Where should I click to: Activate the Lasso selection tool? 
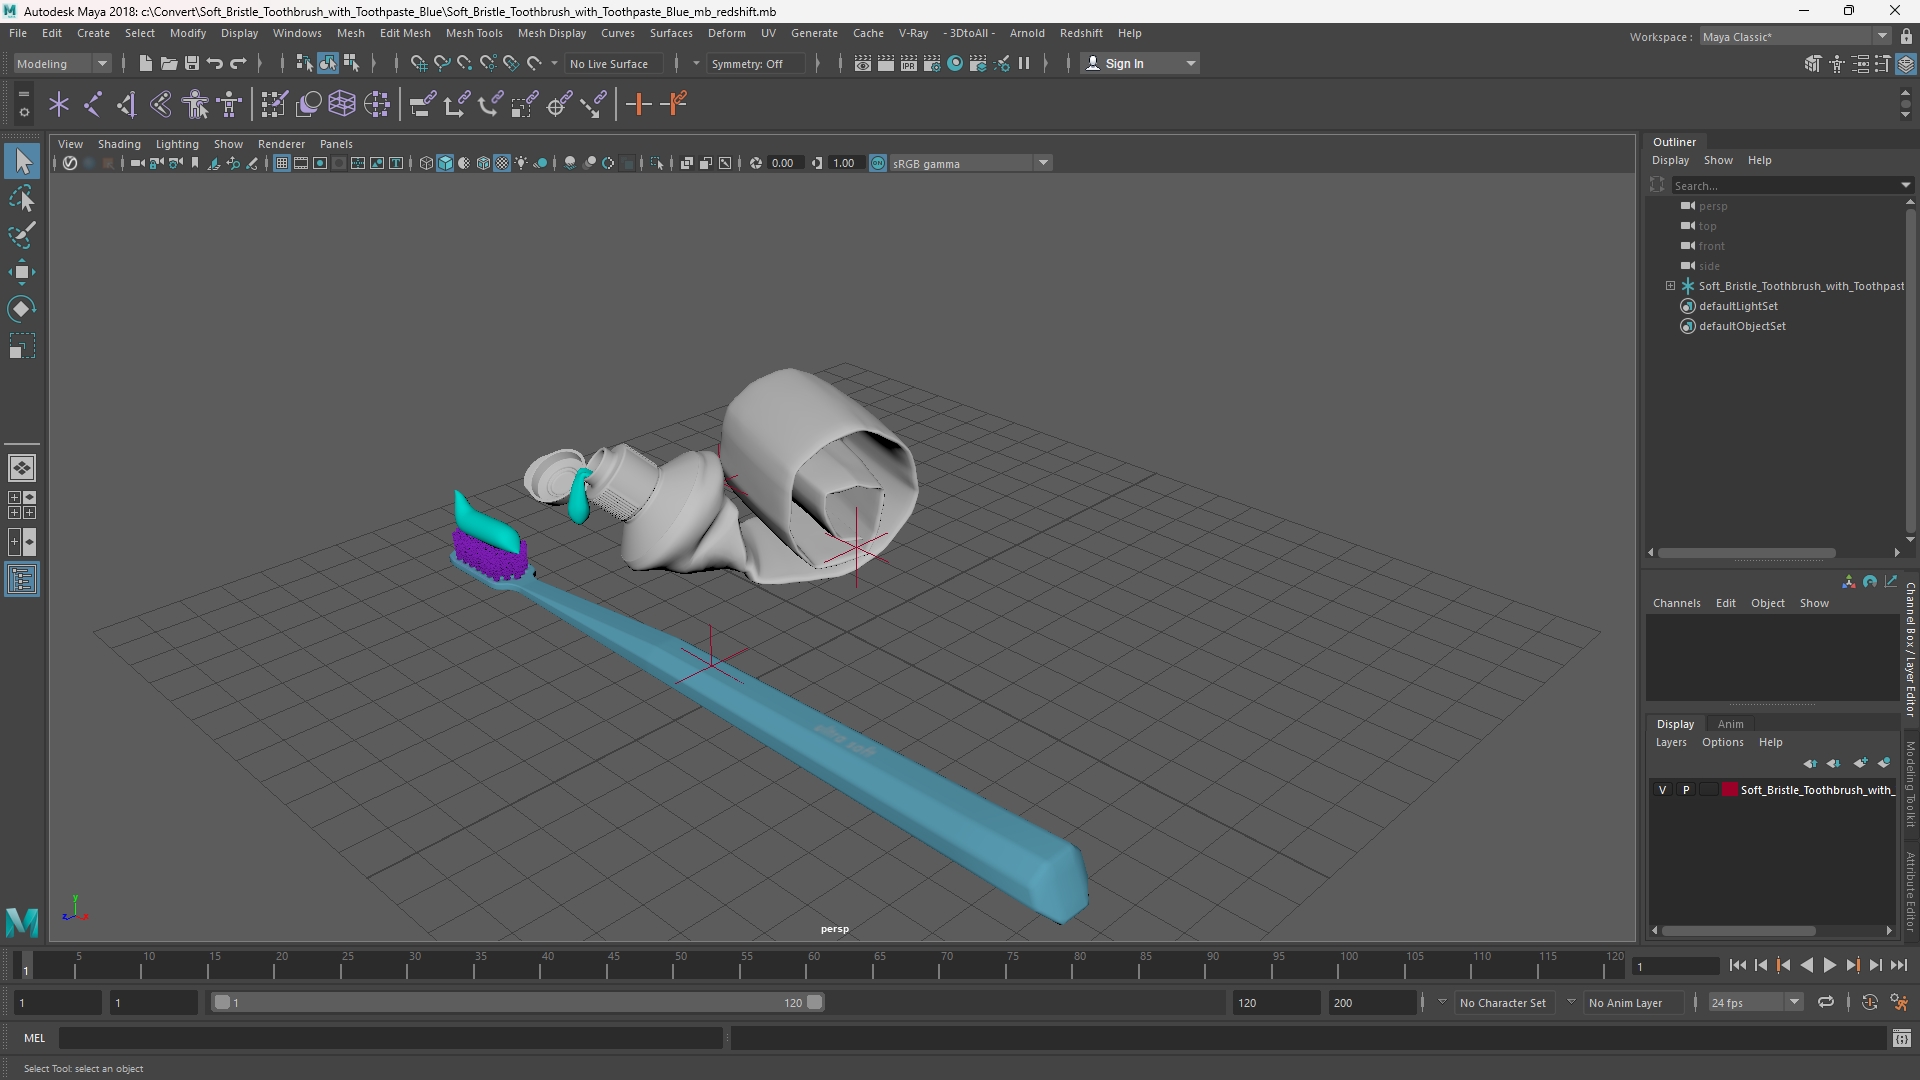[22, 198]
